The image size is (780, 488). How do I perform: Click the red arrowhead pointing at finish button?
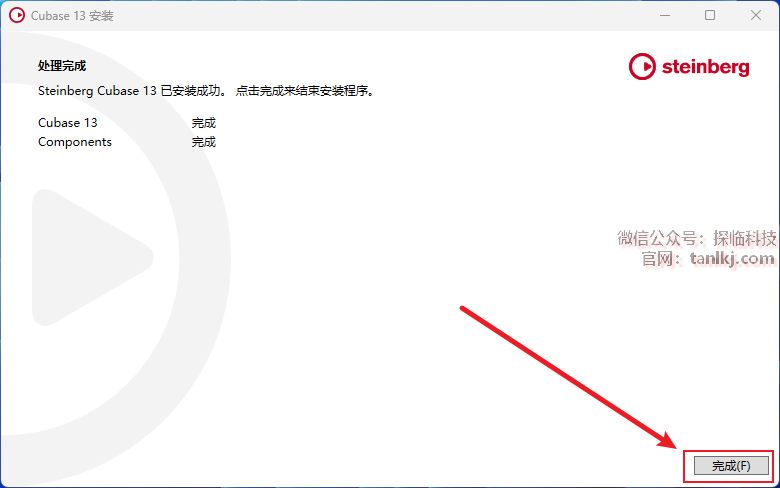(667, 439)
